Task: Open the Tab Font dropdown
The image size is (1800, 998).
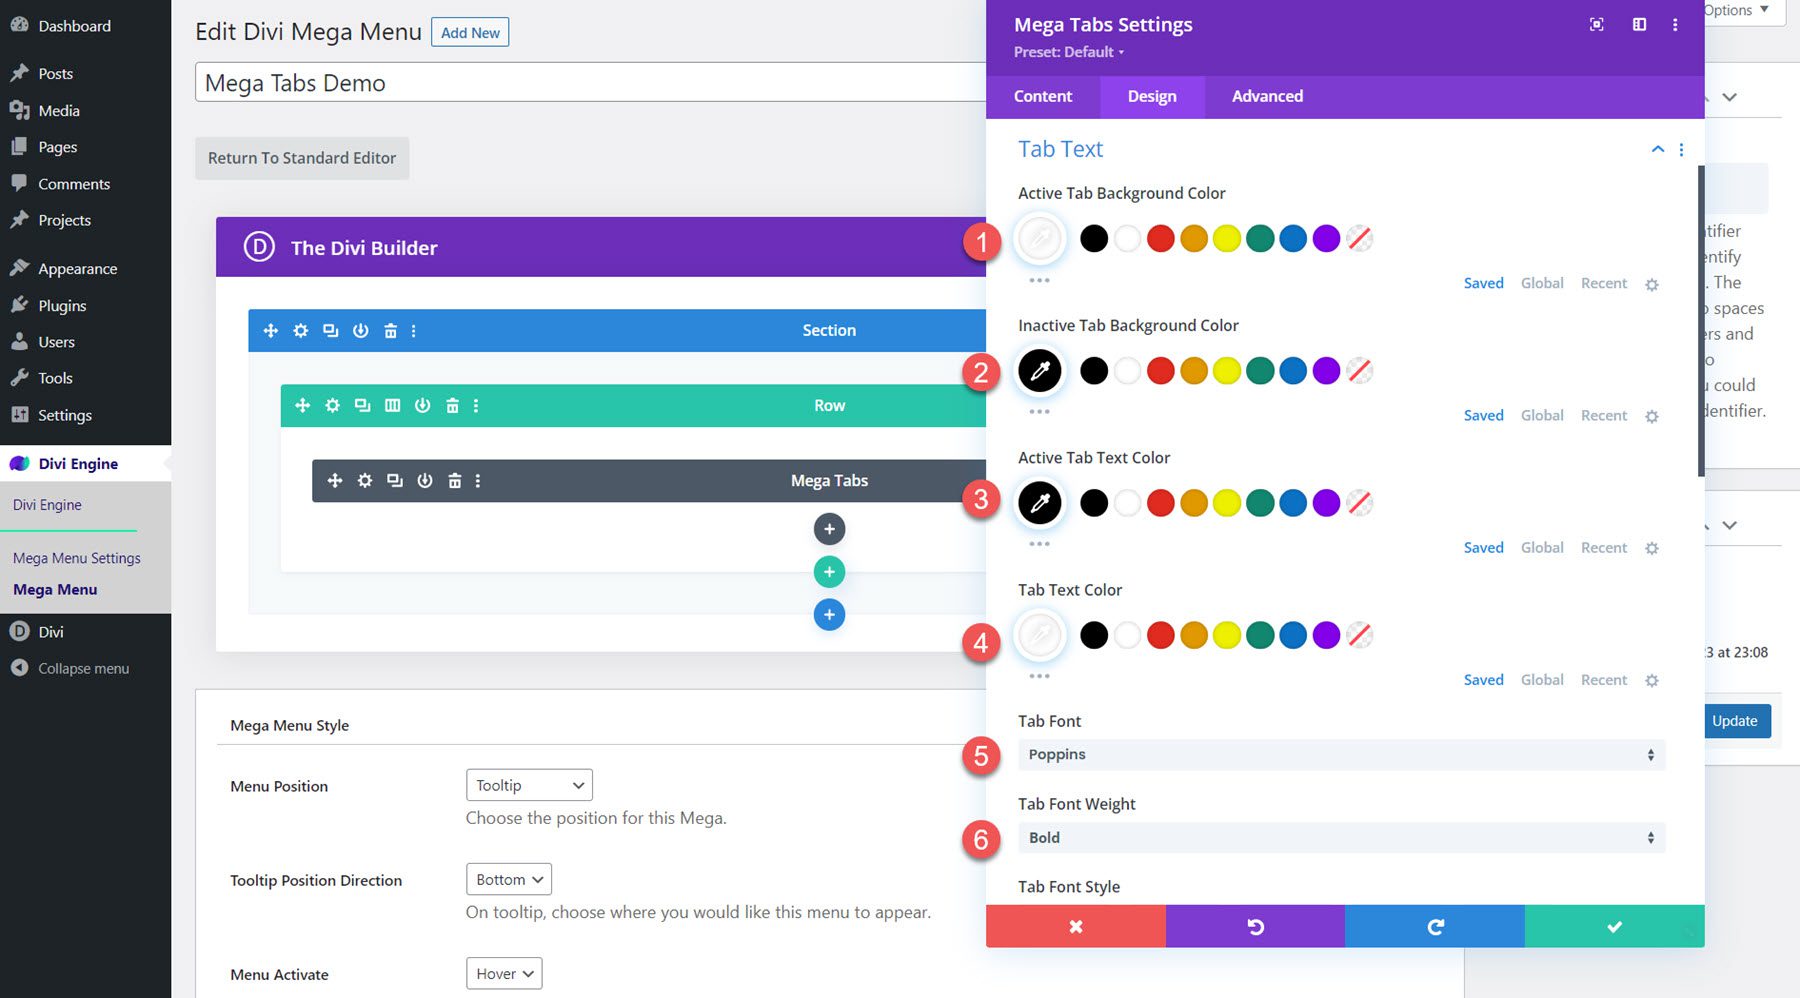Action: tap(1340, 754)
